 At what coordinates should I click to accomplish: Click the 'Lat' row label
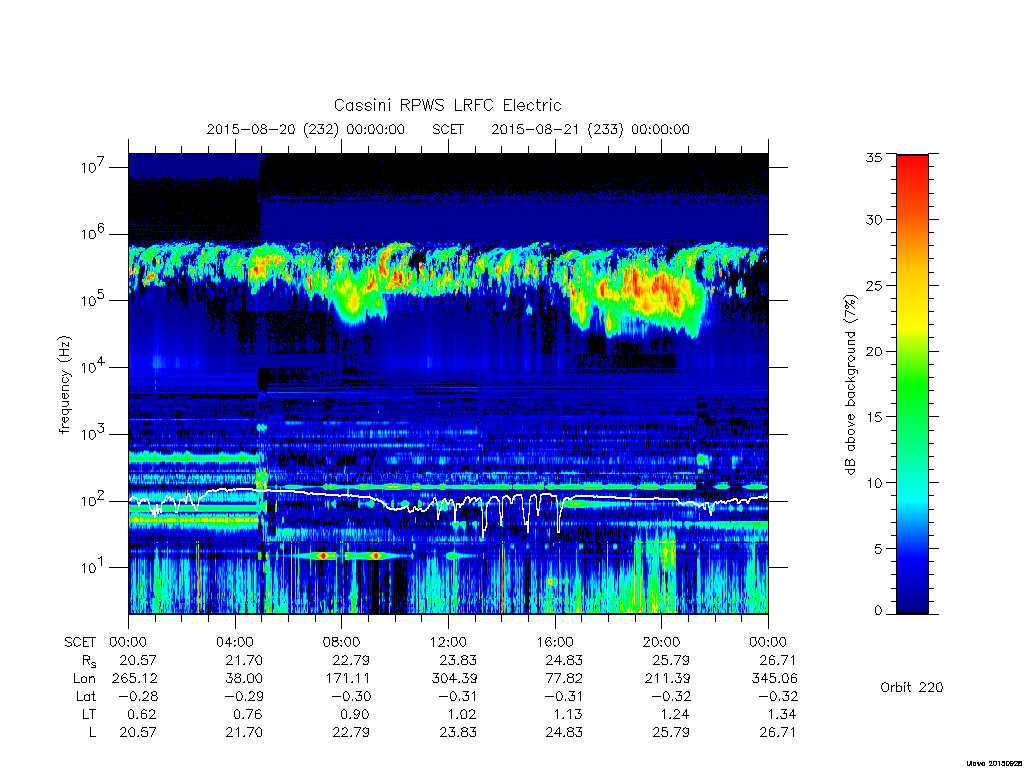coord(86,696)
